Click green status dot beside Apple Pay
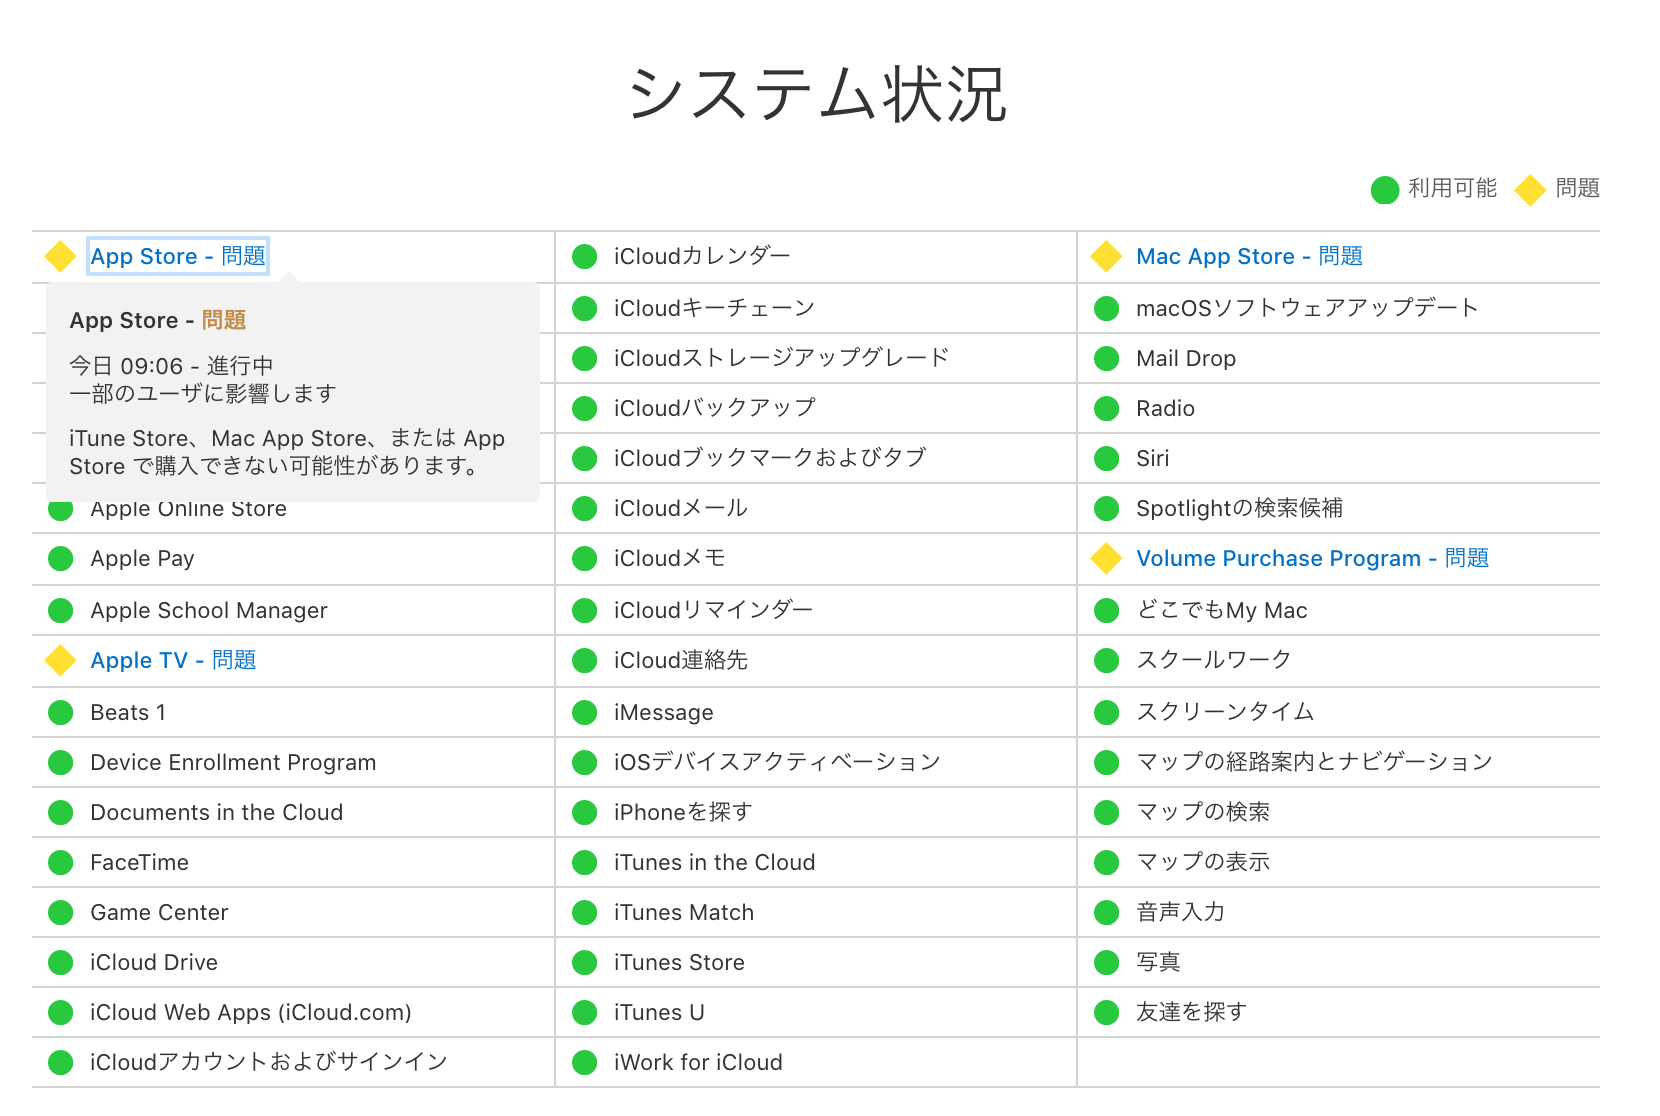This screenshot has height=1116, width=1660. click(61, 559)
